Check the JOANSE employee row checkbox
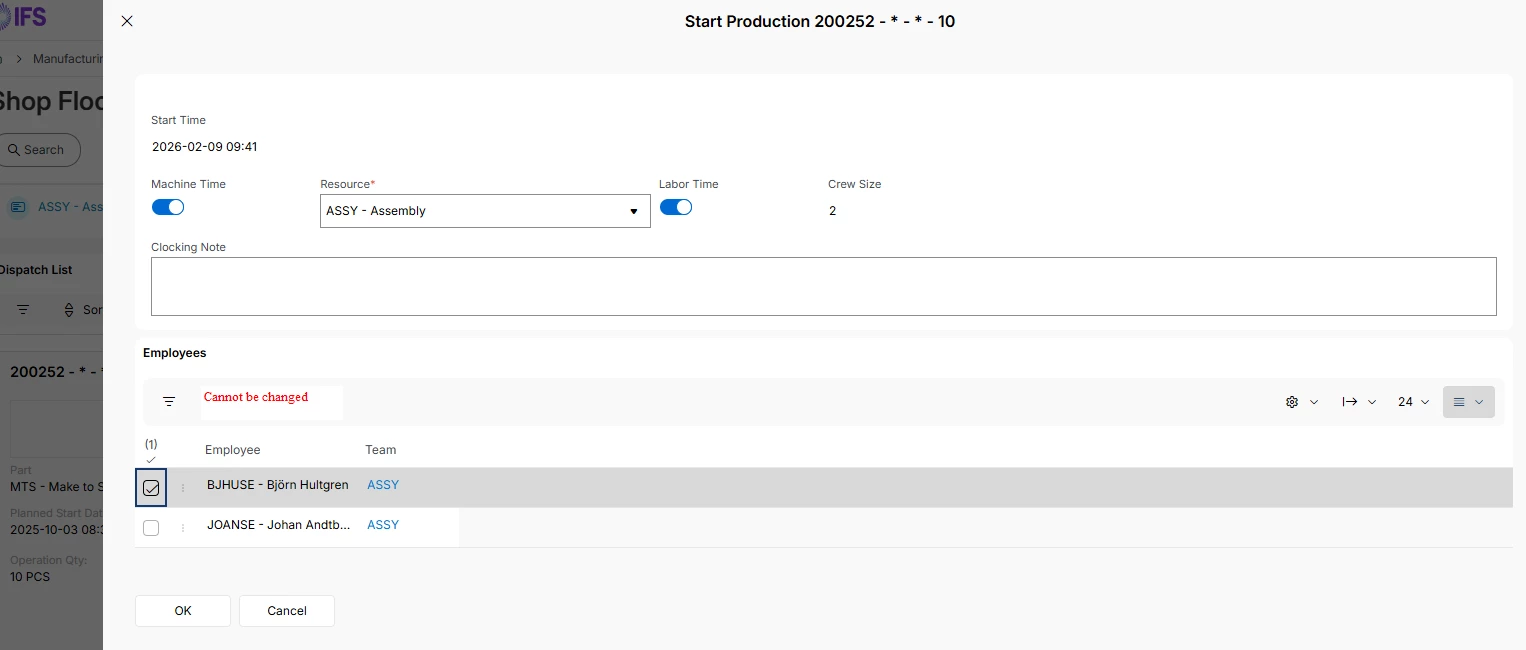Viewport: 1526px width, 650px height. pos(151,528)
